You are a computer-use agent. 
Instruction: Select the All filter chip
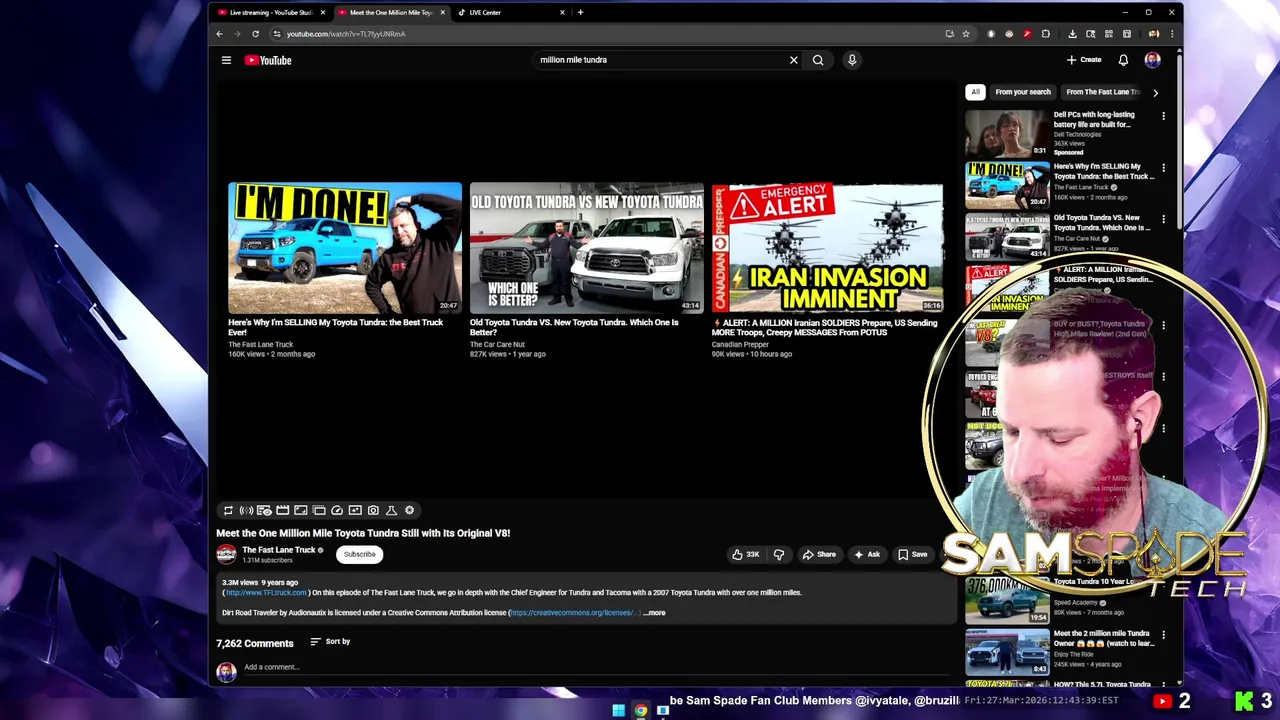[975, 92]
